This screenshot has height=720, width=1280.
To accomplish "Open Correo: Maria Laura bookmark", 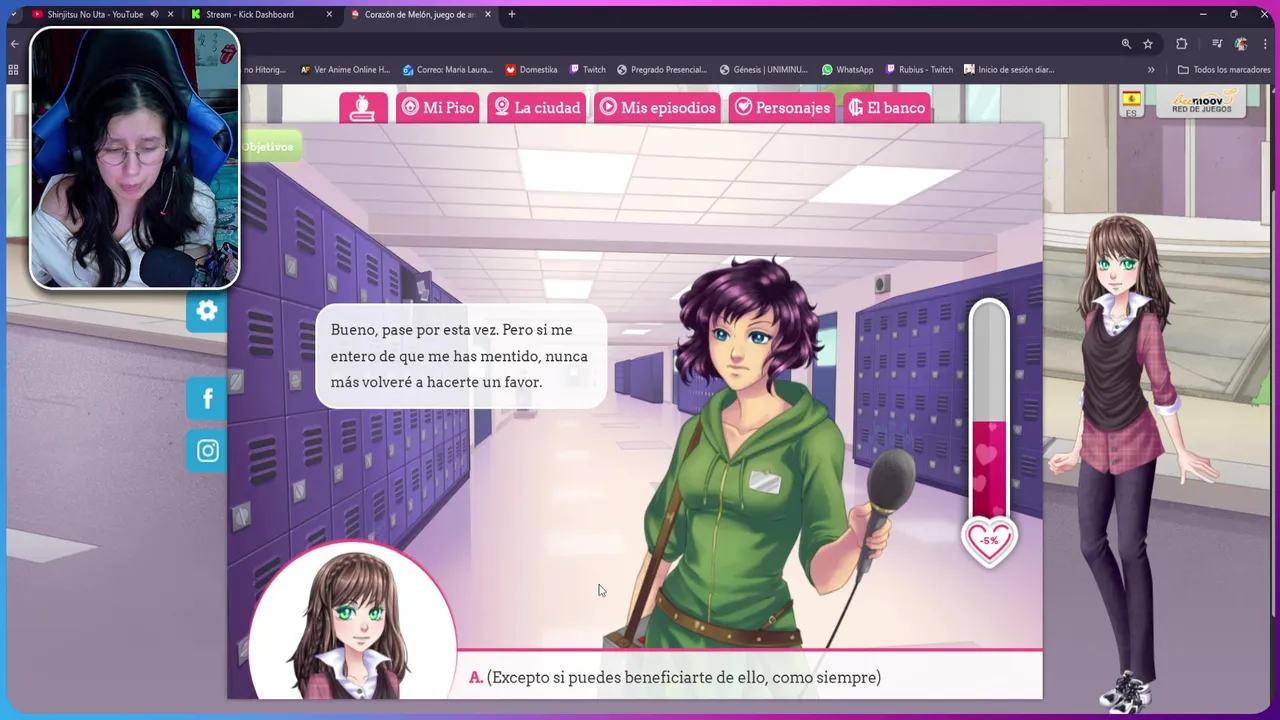I will [447, 70].
